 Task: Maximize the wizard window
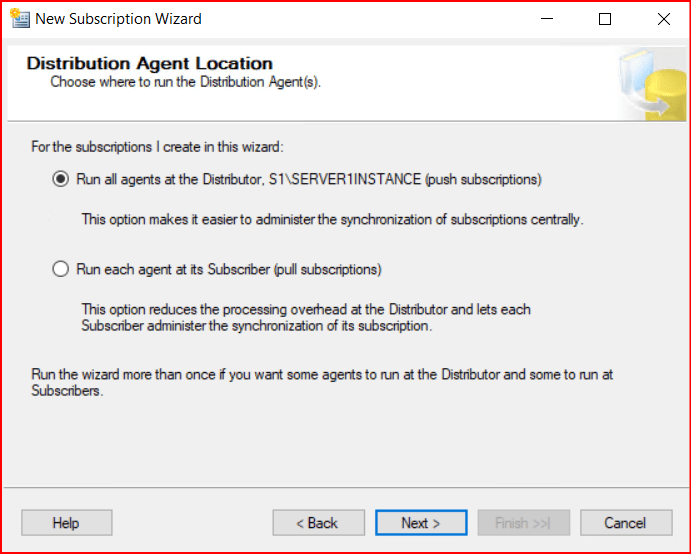[x=605, y=19]
